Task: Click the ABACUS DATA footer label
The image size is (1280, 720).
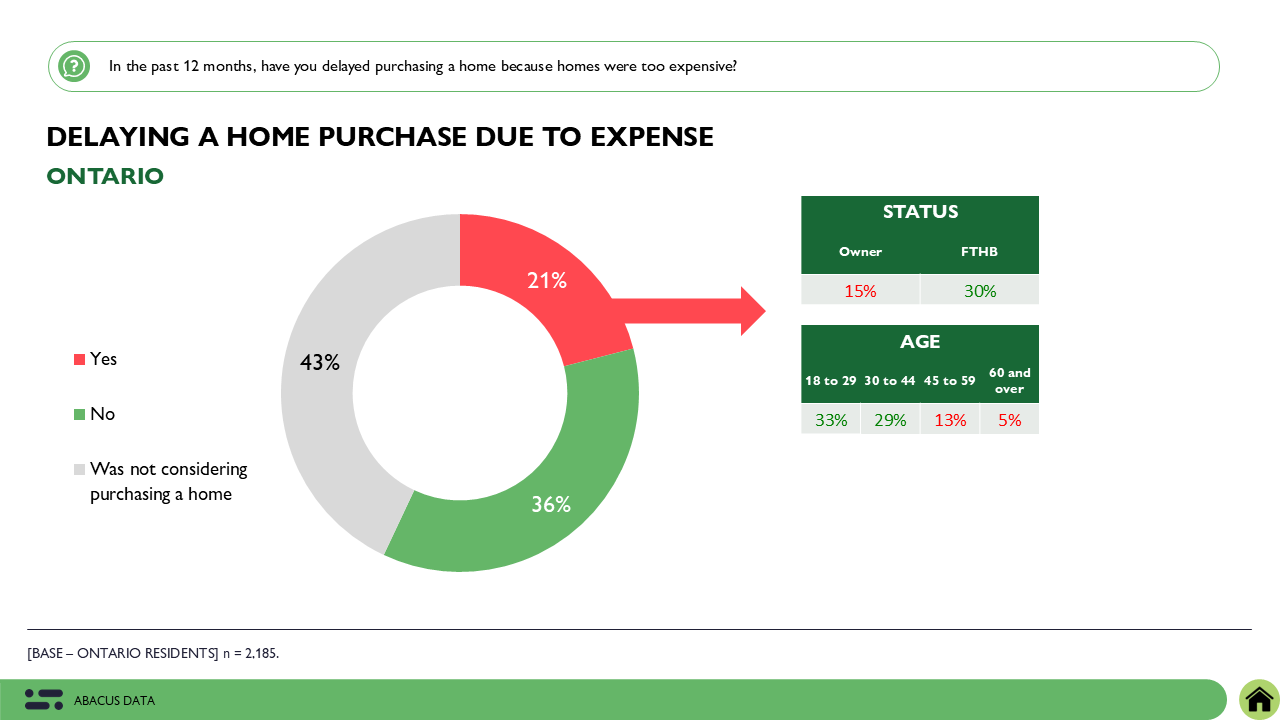Action: [114, 701]
